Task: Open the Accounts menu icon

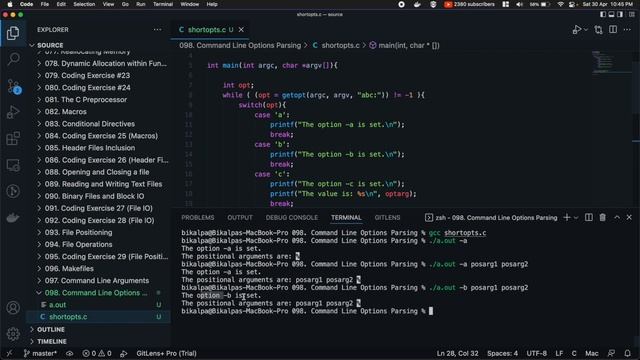Action: (13, 307)
